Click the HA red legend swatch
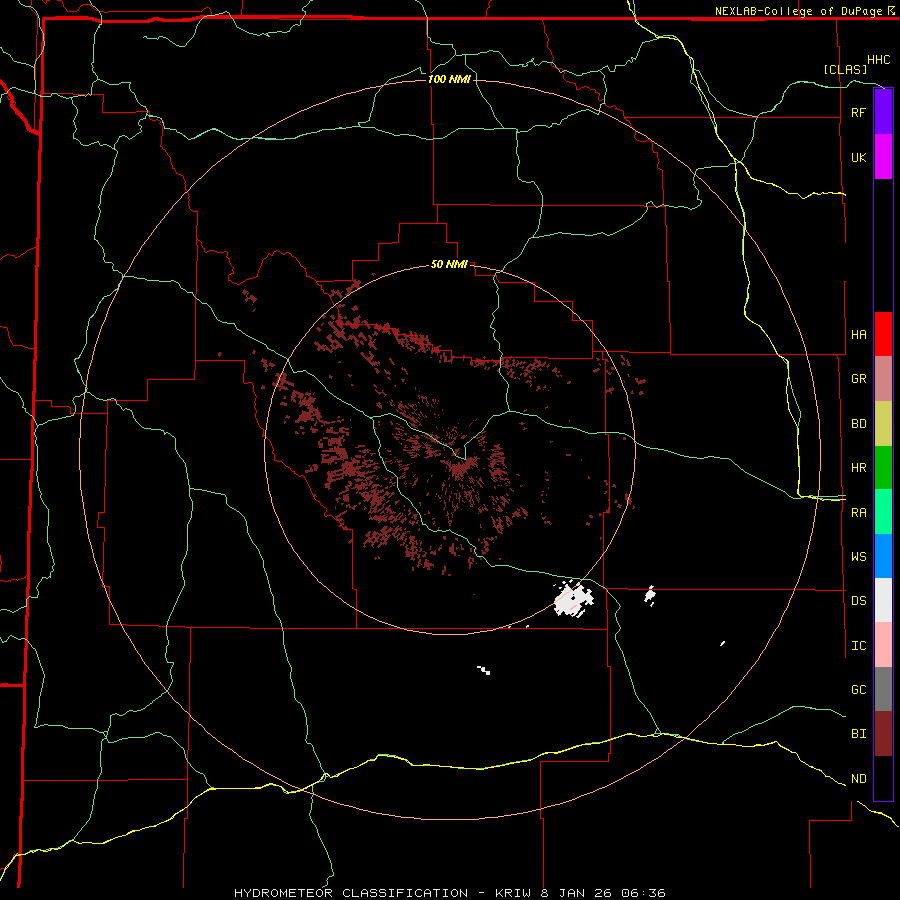 tap(883, 334)
